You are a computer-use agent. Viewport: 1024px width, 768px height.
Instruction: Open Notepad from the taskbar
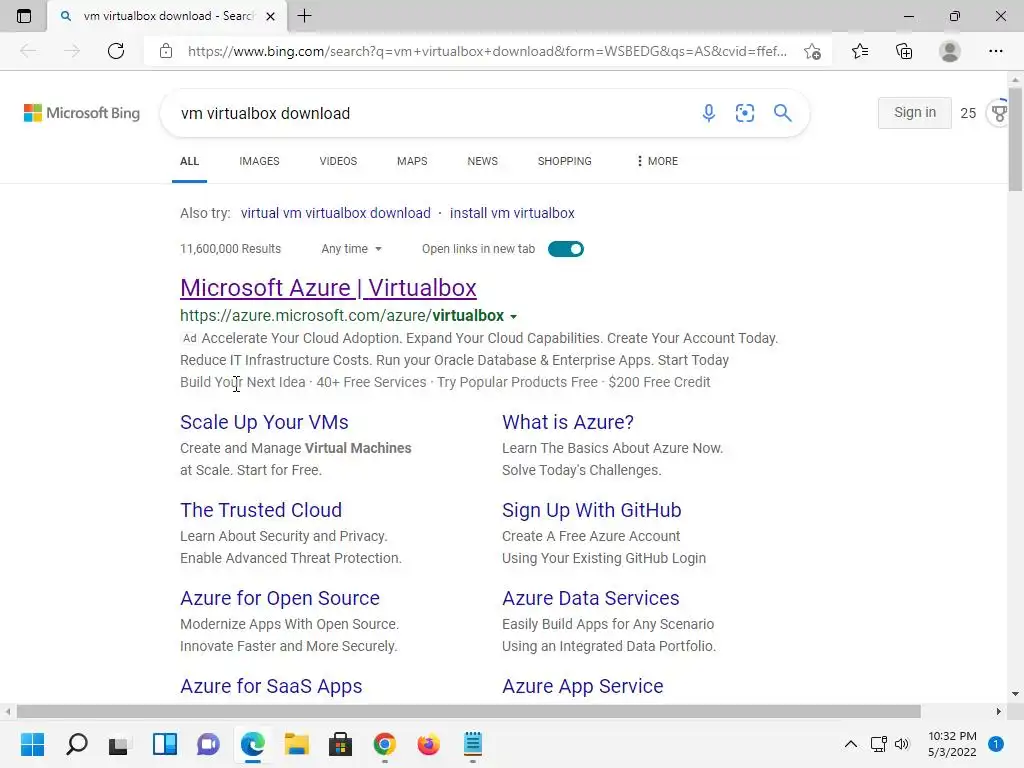[x=473, y=744]
